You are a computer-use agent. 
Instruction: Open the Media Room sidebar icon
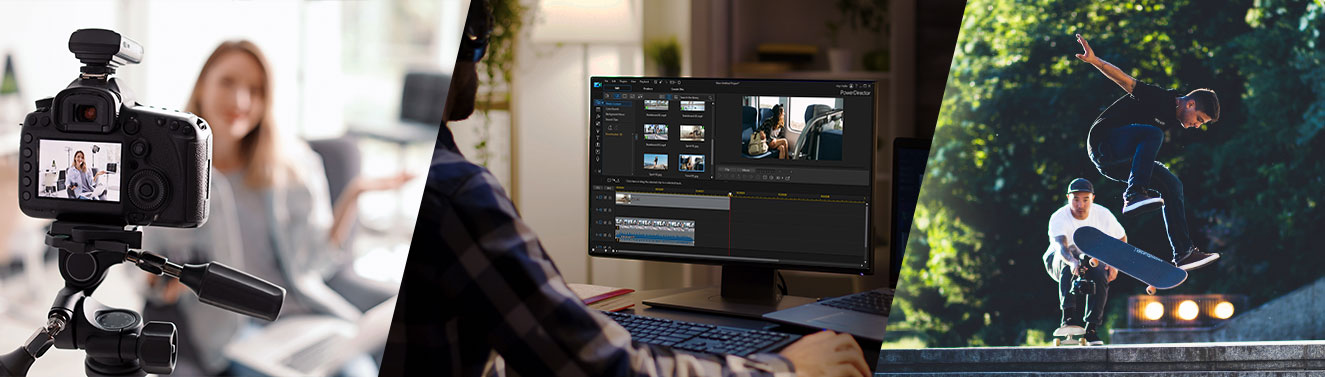pos(598,102)
